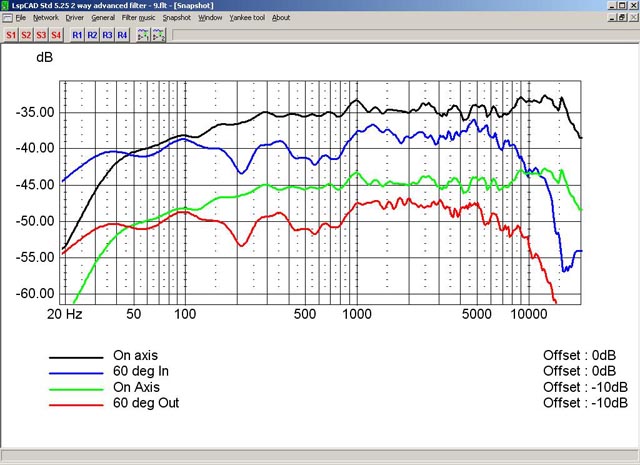This screenshot has height=465, width=640.
Task: Click the -45.00 axis value
Action: pyautogui.click(x=35, y=185)
